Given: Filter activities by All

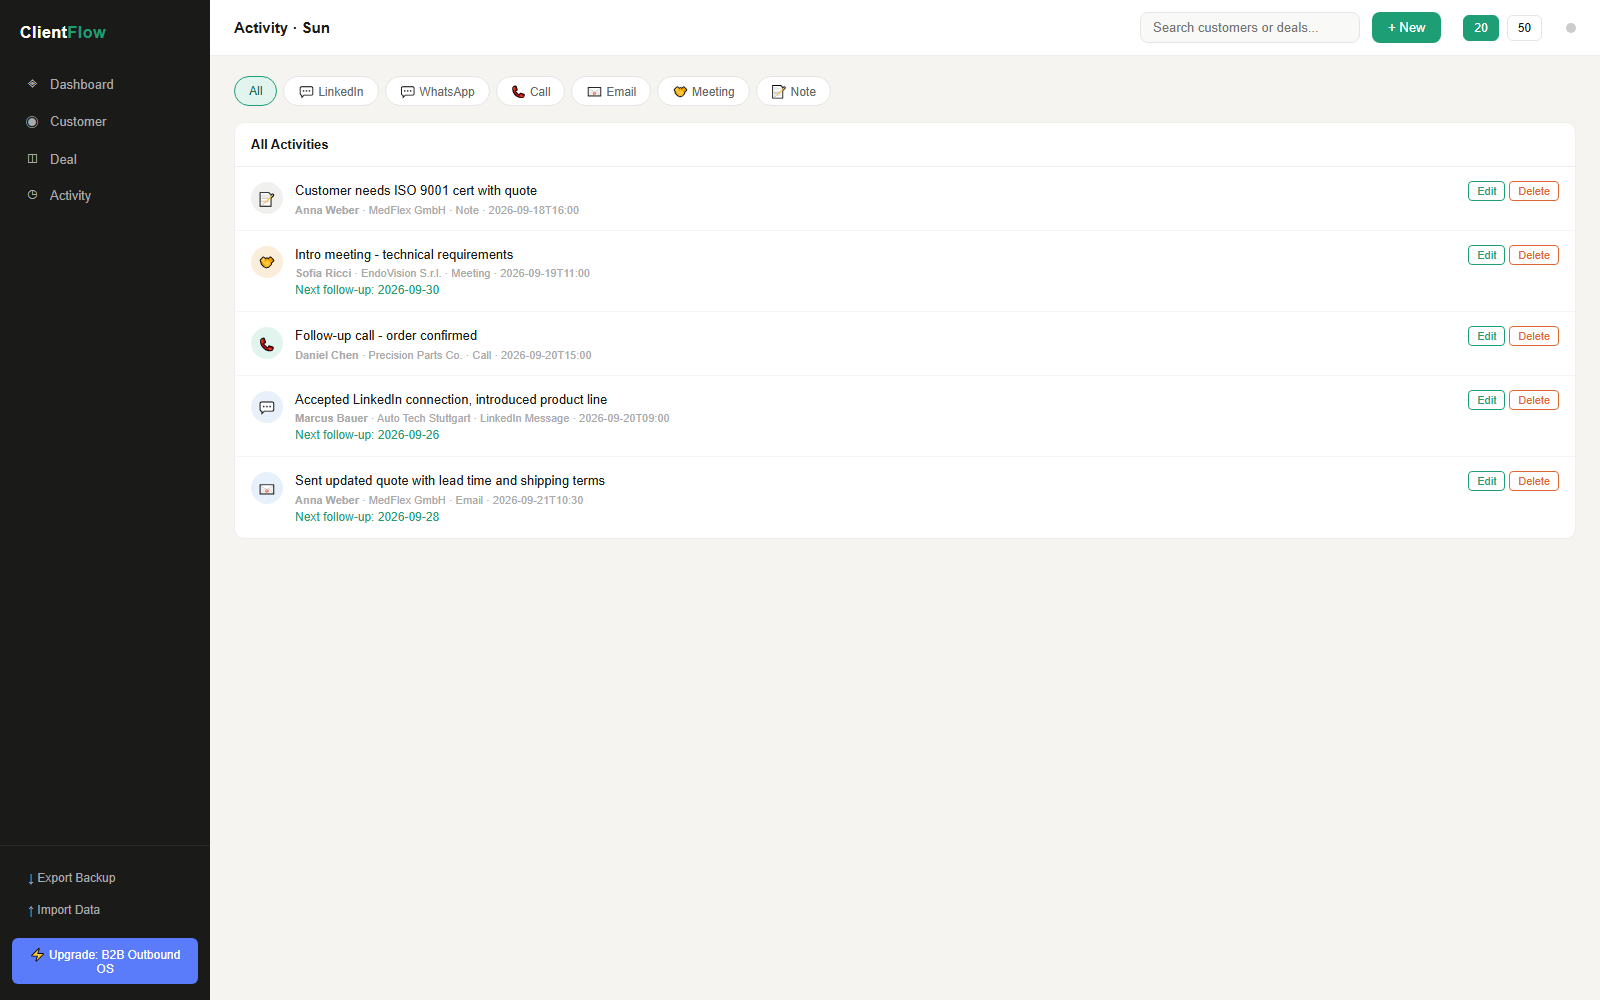Looking at the screenshot, I should pyautogui.click(x=255, y=91).
